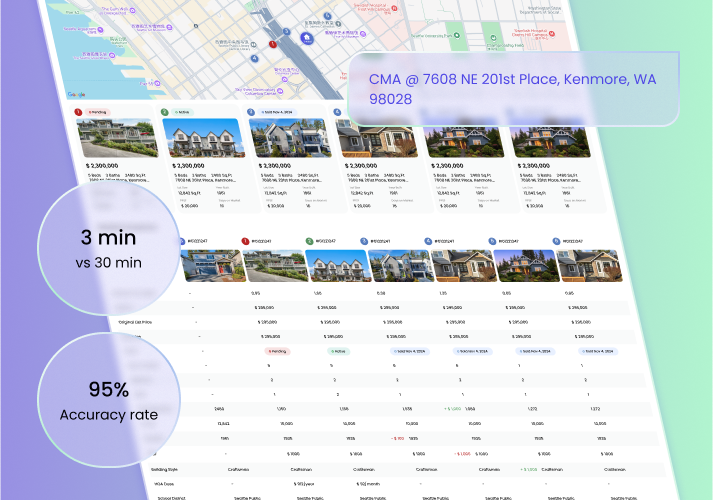Open modern house thumbnail under table badge 3
Image resolution: width=713 pixels, height=500 pixels.
(402, 265)
